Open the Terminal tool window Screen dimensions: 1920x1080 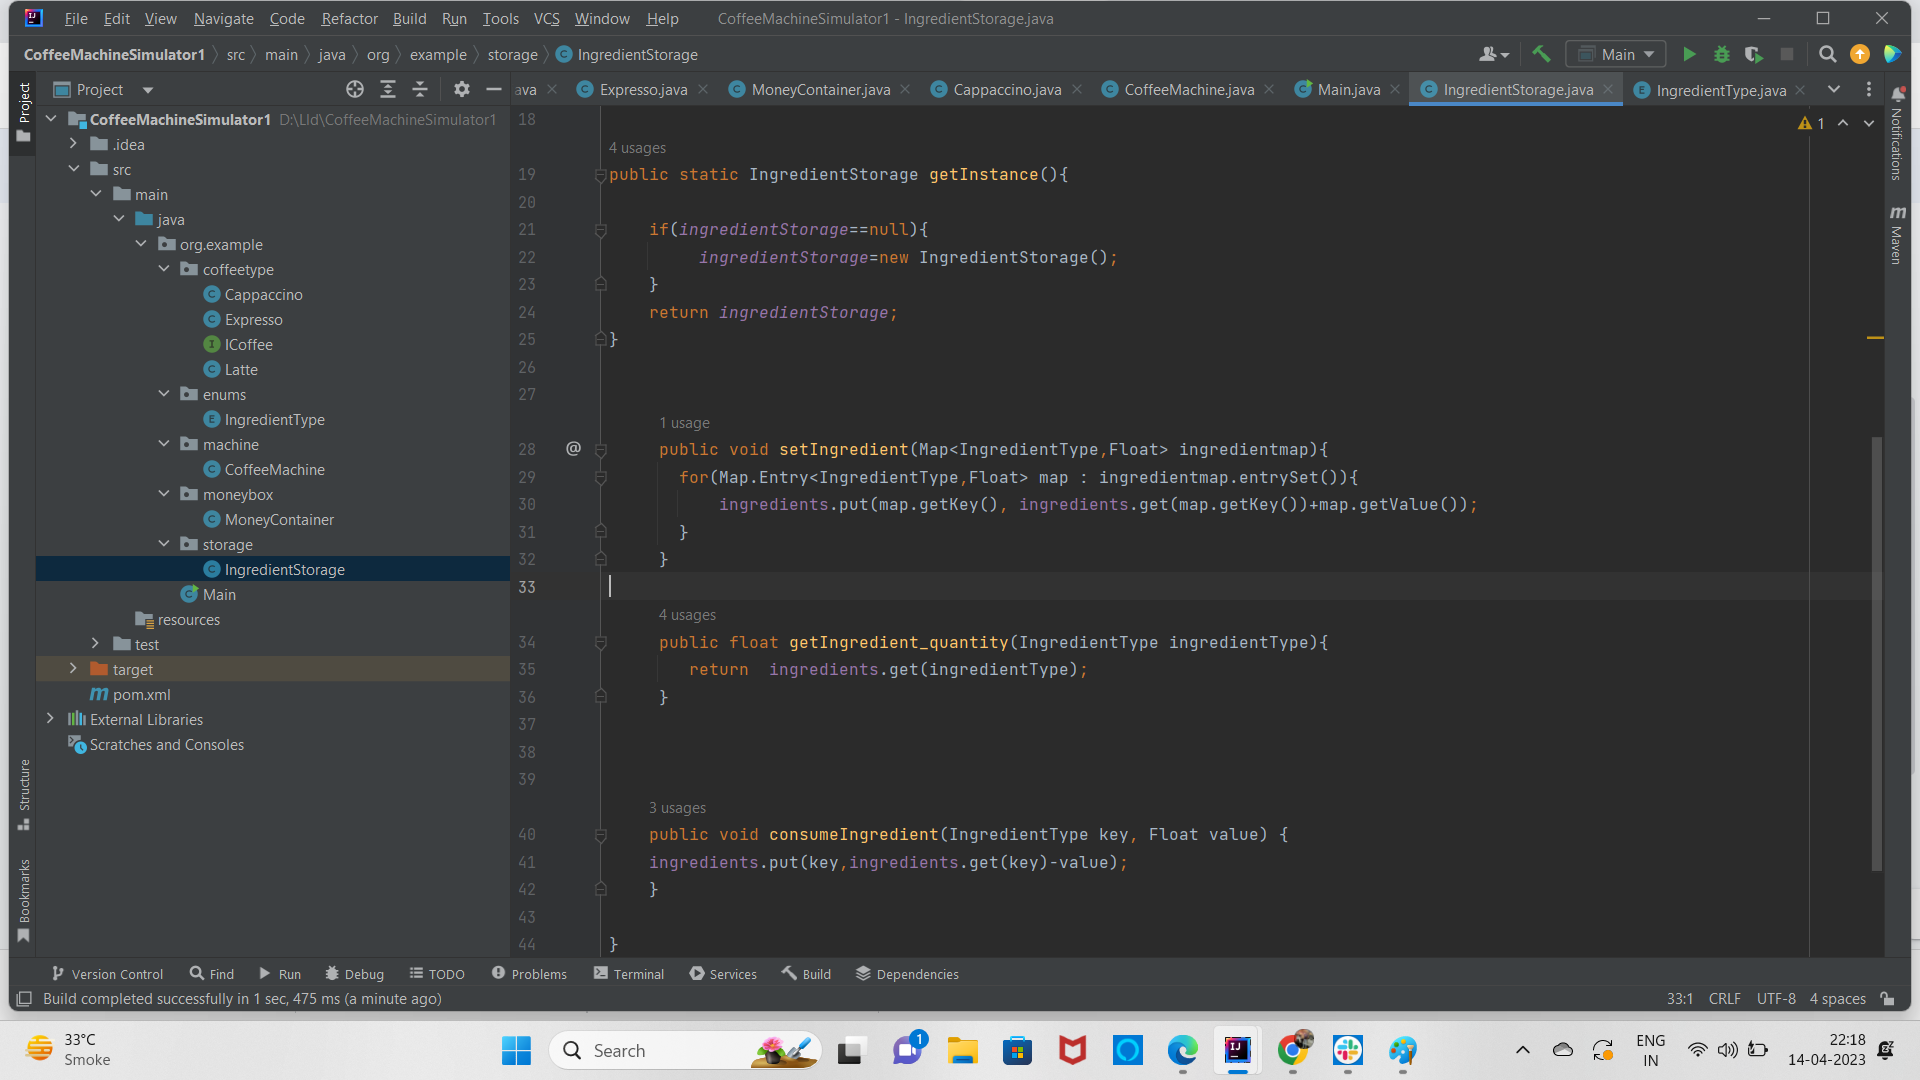628,974
